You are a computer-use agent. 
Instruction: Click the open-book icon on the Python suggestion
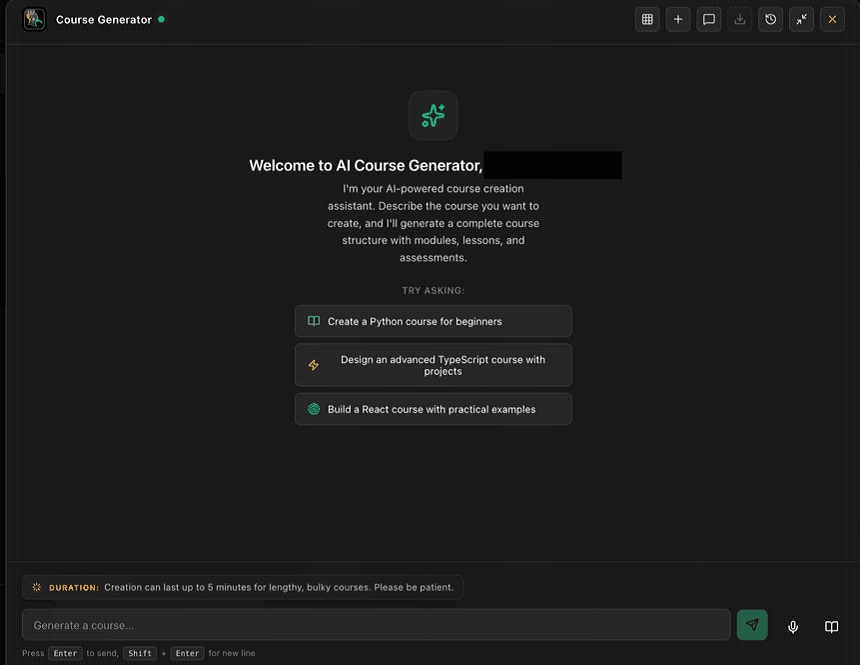click(313, 321)
